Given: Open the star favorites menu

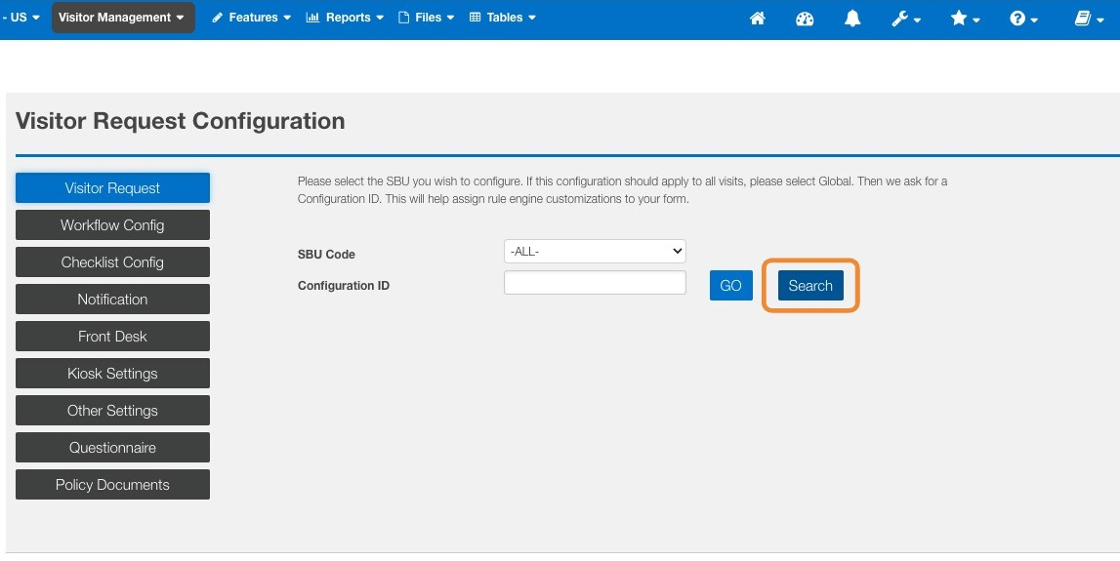Looking at the screenshot, I should coord(964,18).
